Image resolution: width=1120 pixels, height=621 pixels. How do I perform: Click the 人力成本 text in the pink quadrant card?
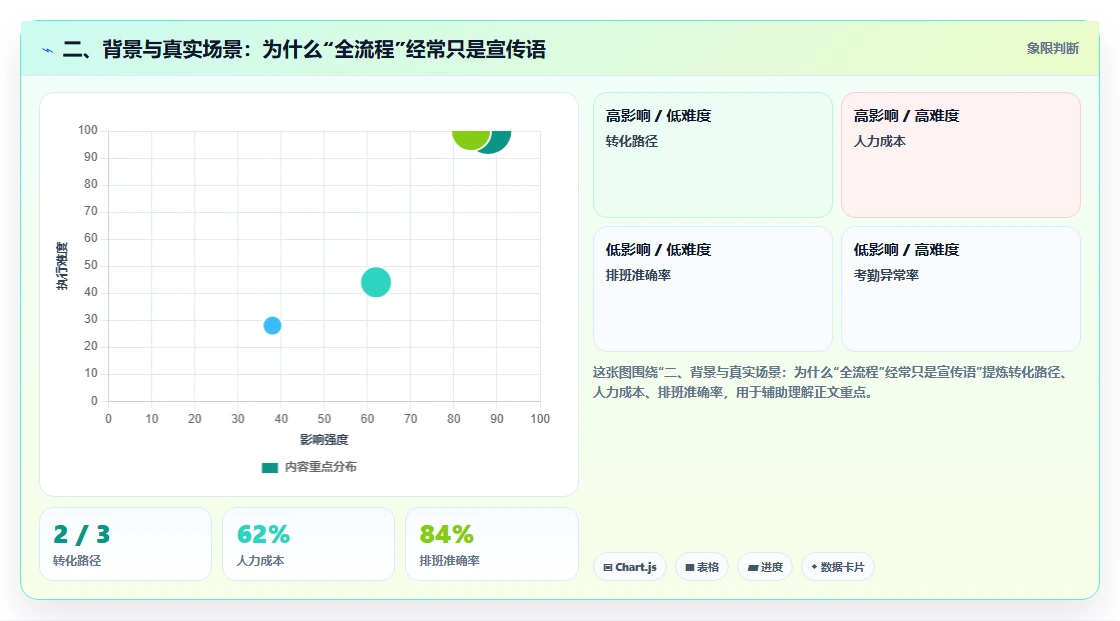(x=879, y=141)
